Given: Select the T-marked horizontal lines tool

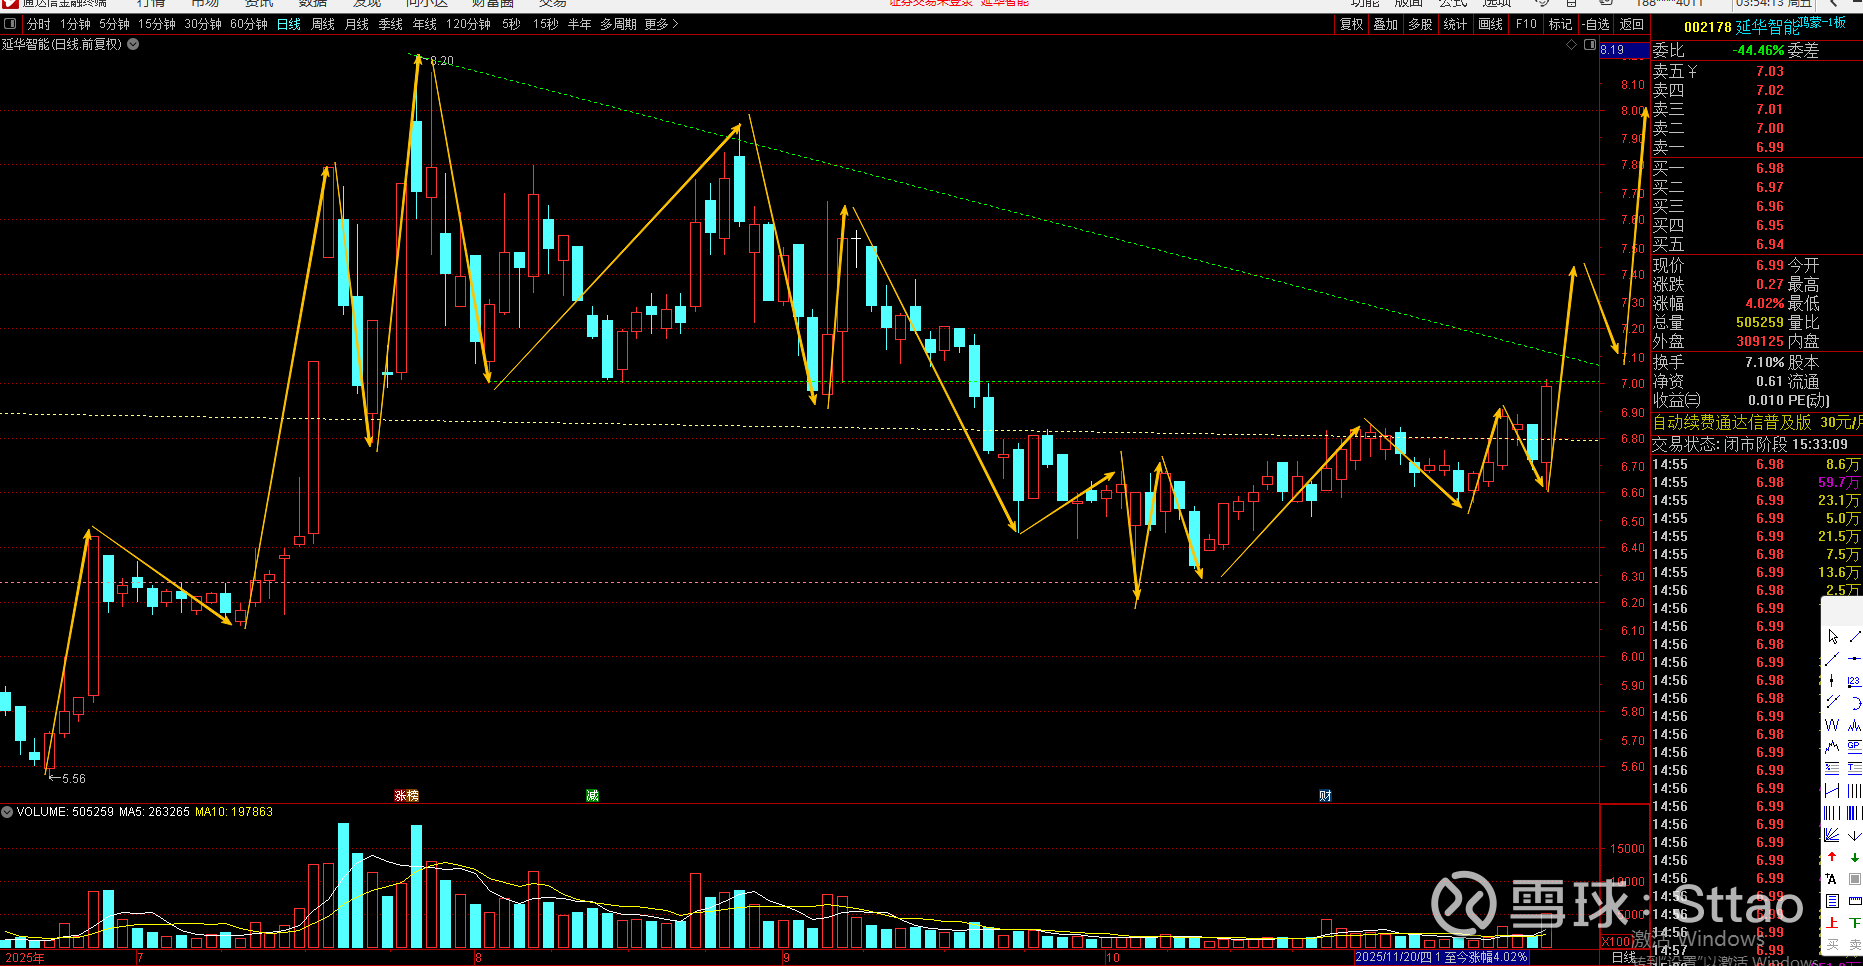Looking at the screenshot, I should point(1855,769).
